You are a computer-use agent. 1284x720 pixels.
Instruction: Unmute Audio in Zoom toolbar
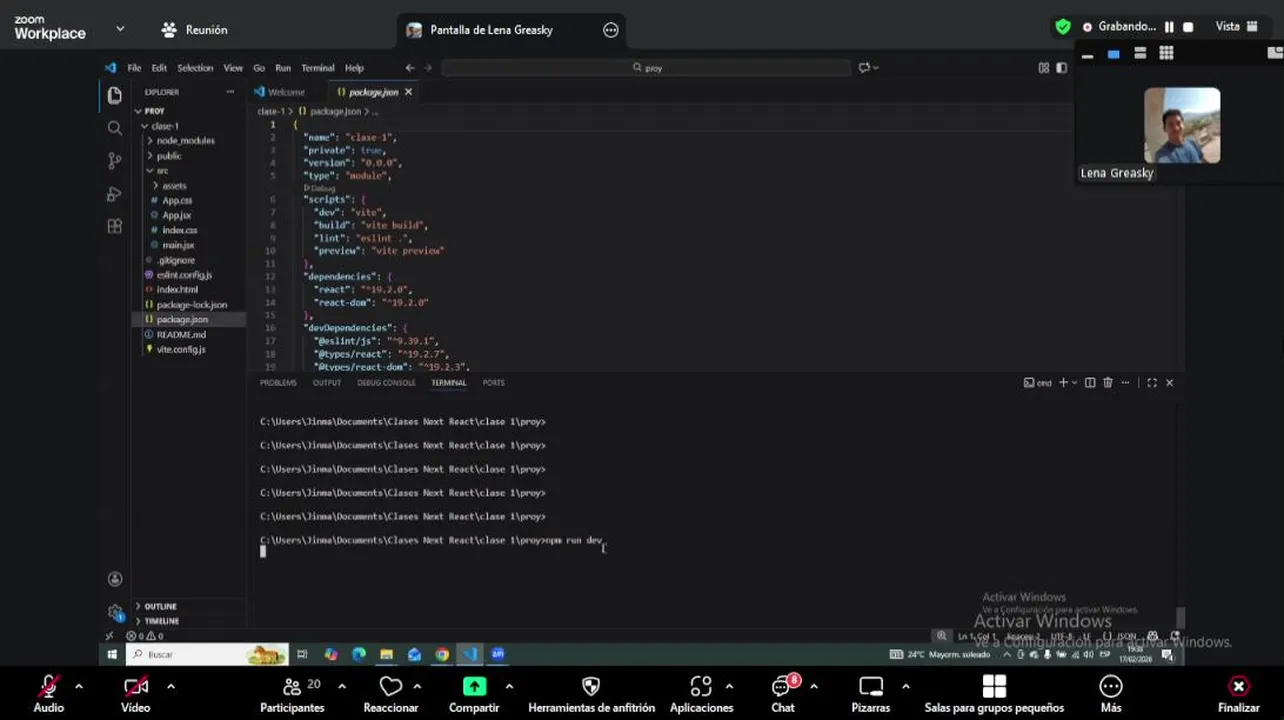pyautogui.click(x=48, y=694)
